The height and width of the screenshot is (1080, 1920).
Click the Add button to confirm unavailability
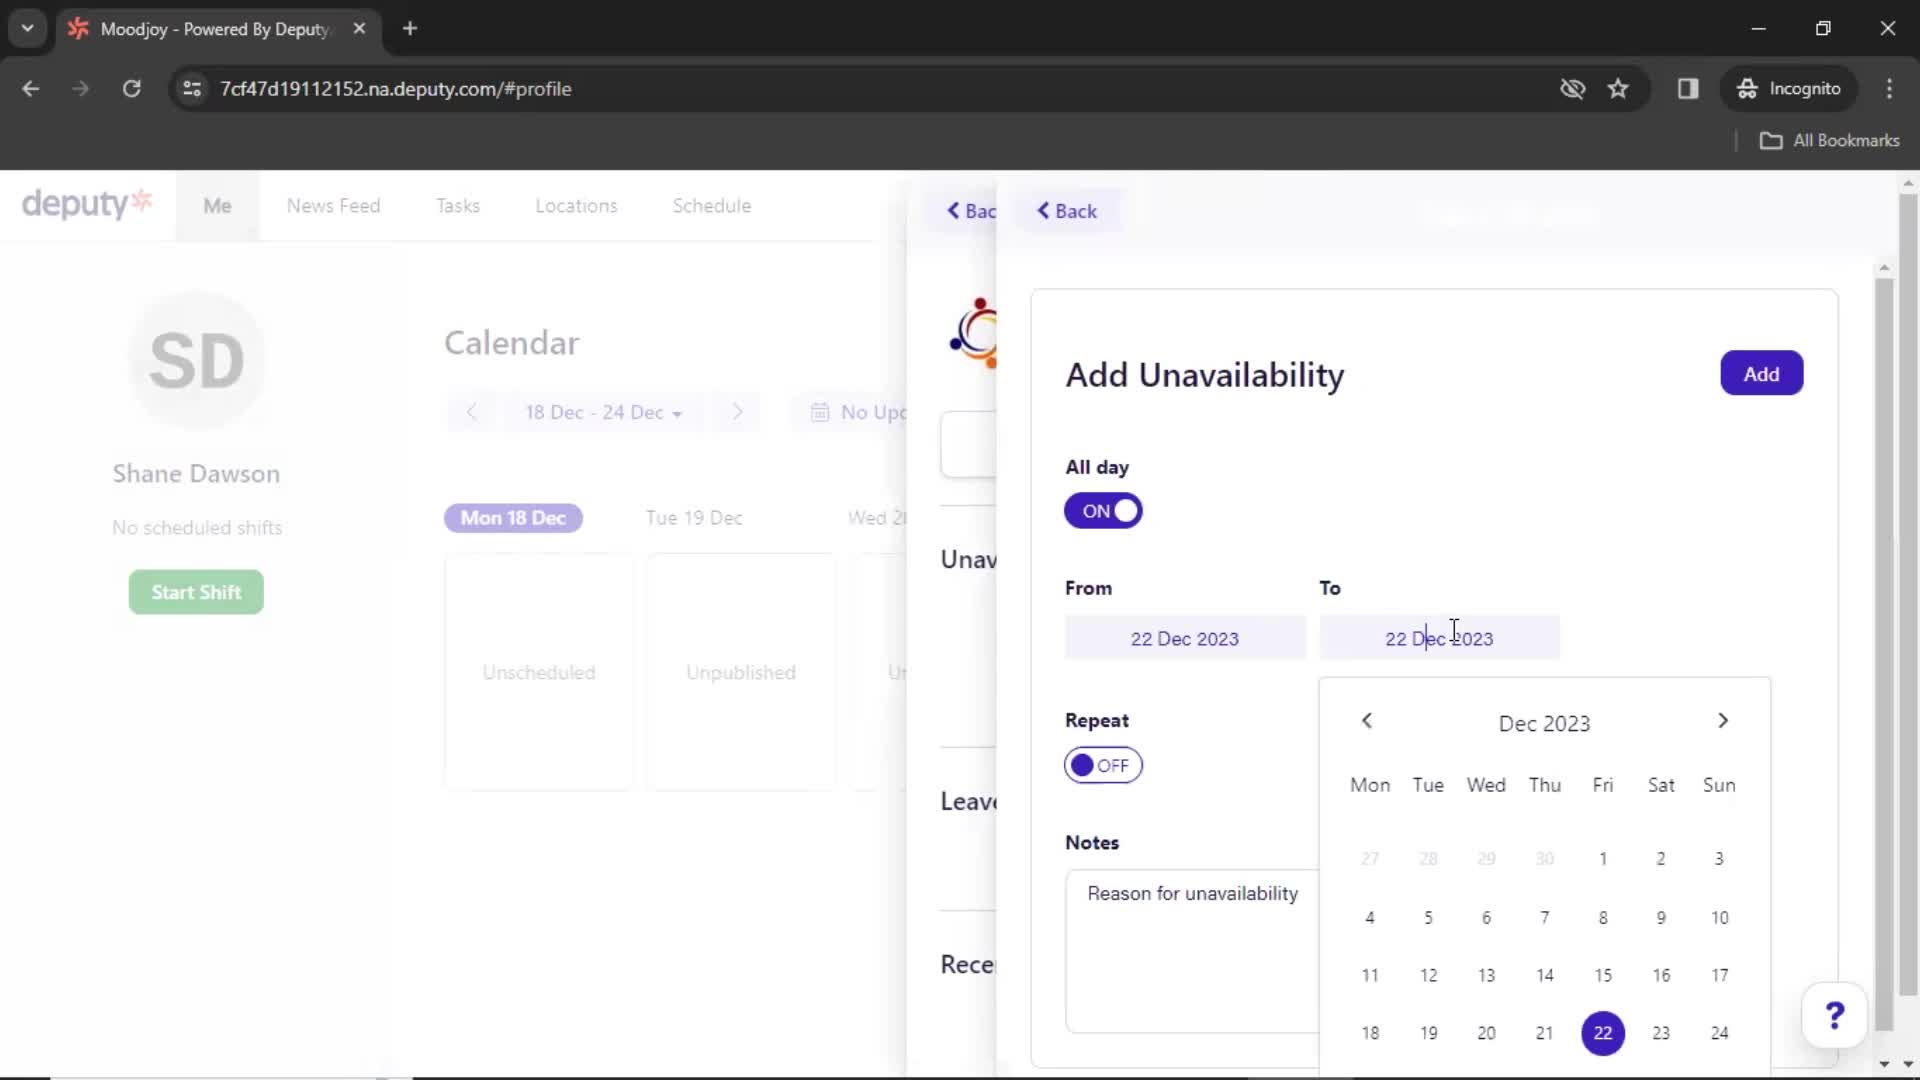pyautogui.click(x=1760, y=373)
